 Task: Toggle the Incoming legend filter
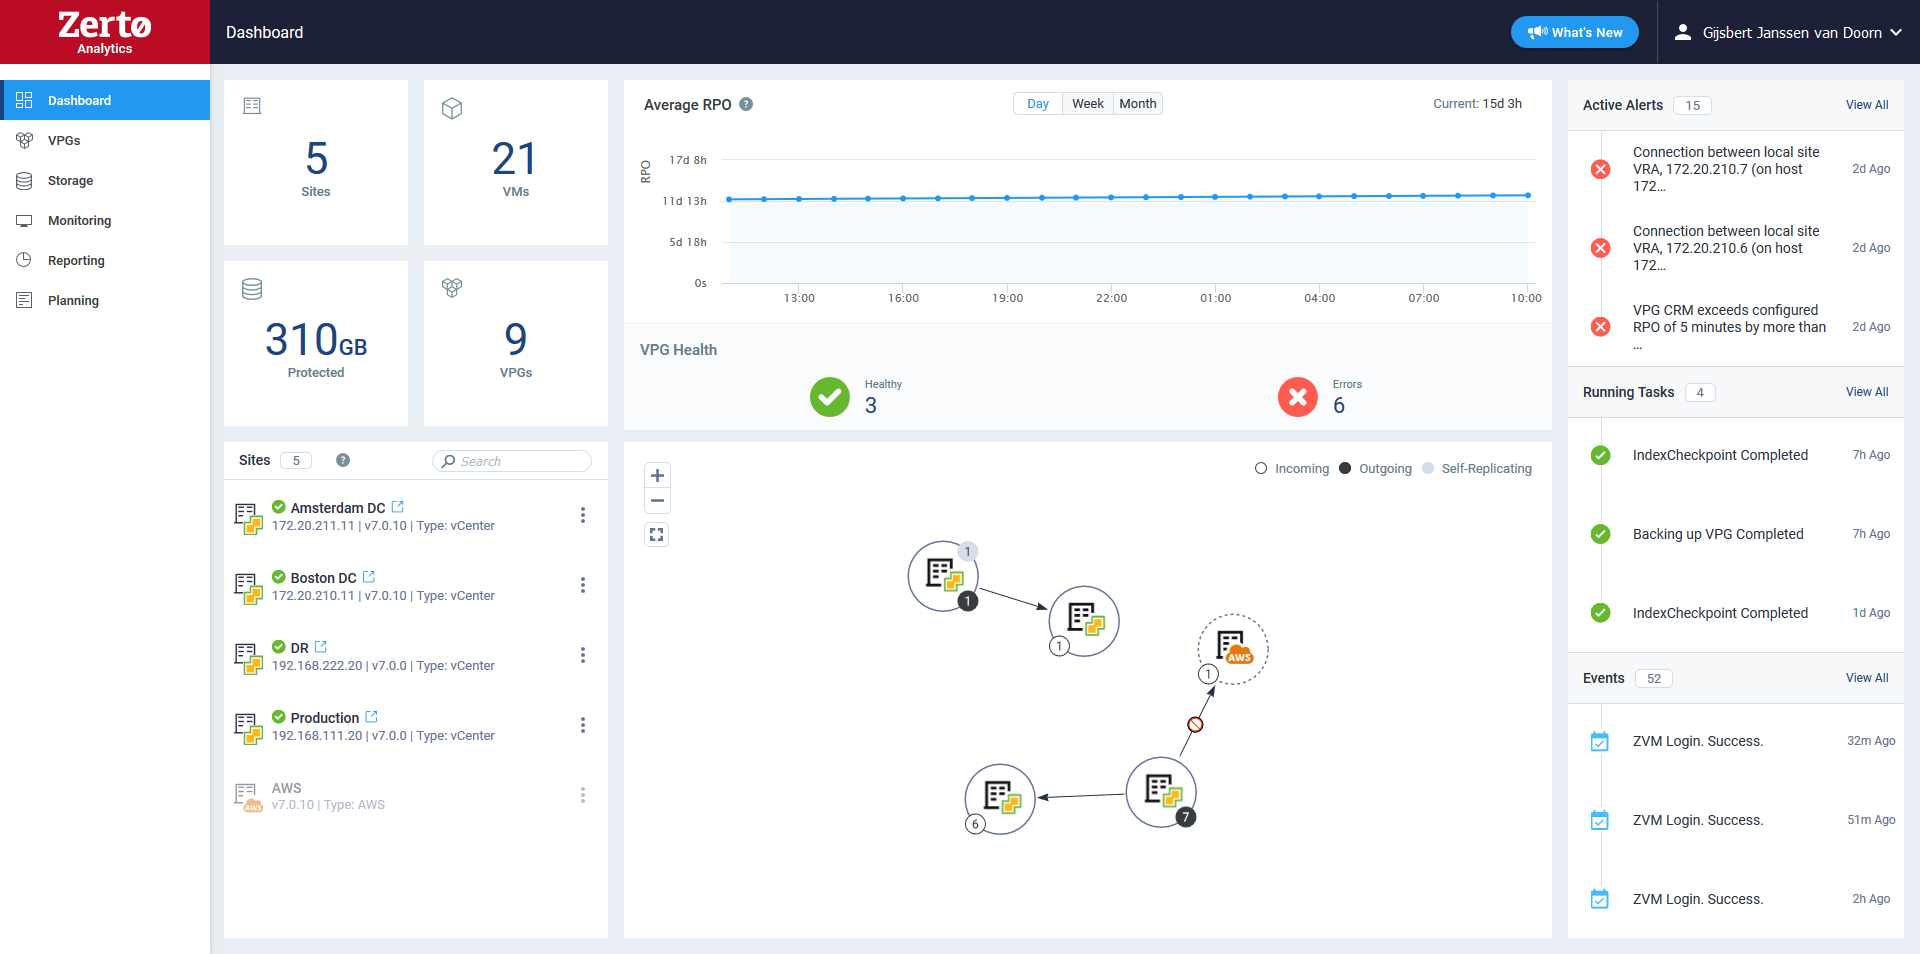coord(1292,469)
